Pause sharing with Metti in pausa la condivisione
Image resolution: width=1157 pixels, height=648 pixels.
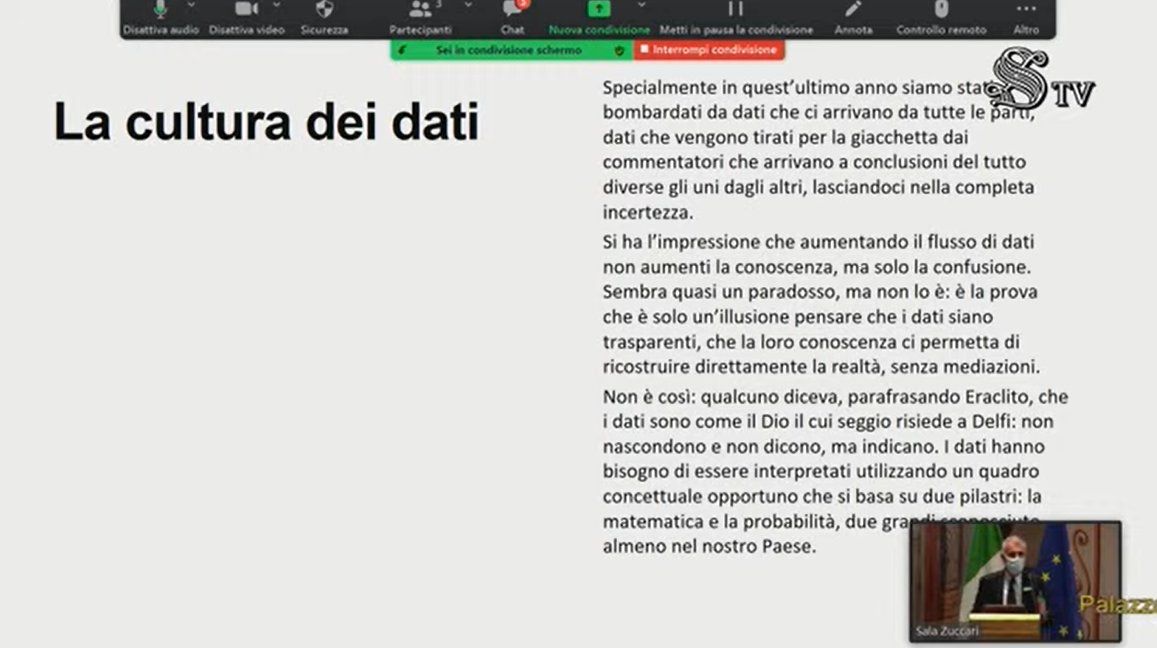[x=736, y=18]
